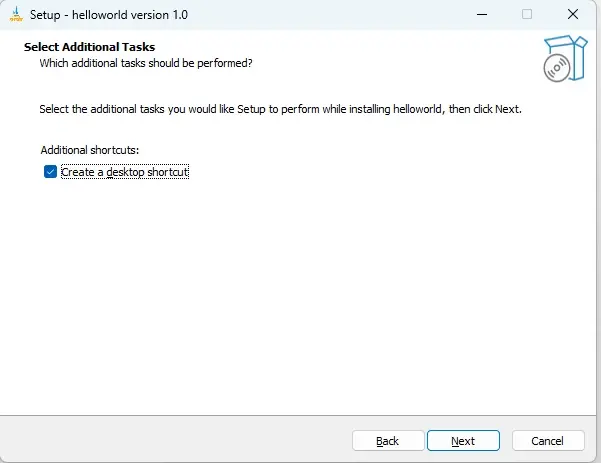Click the instruction sentence about additional tasks
The image size is (601, 463).
click(x=280, y=109)
